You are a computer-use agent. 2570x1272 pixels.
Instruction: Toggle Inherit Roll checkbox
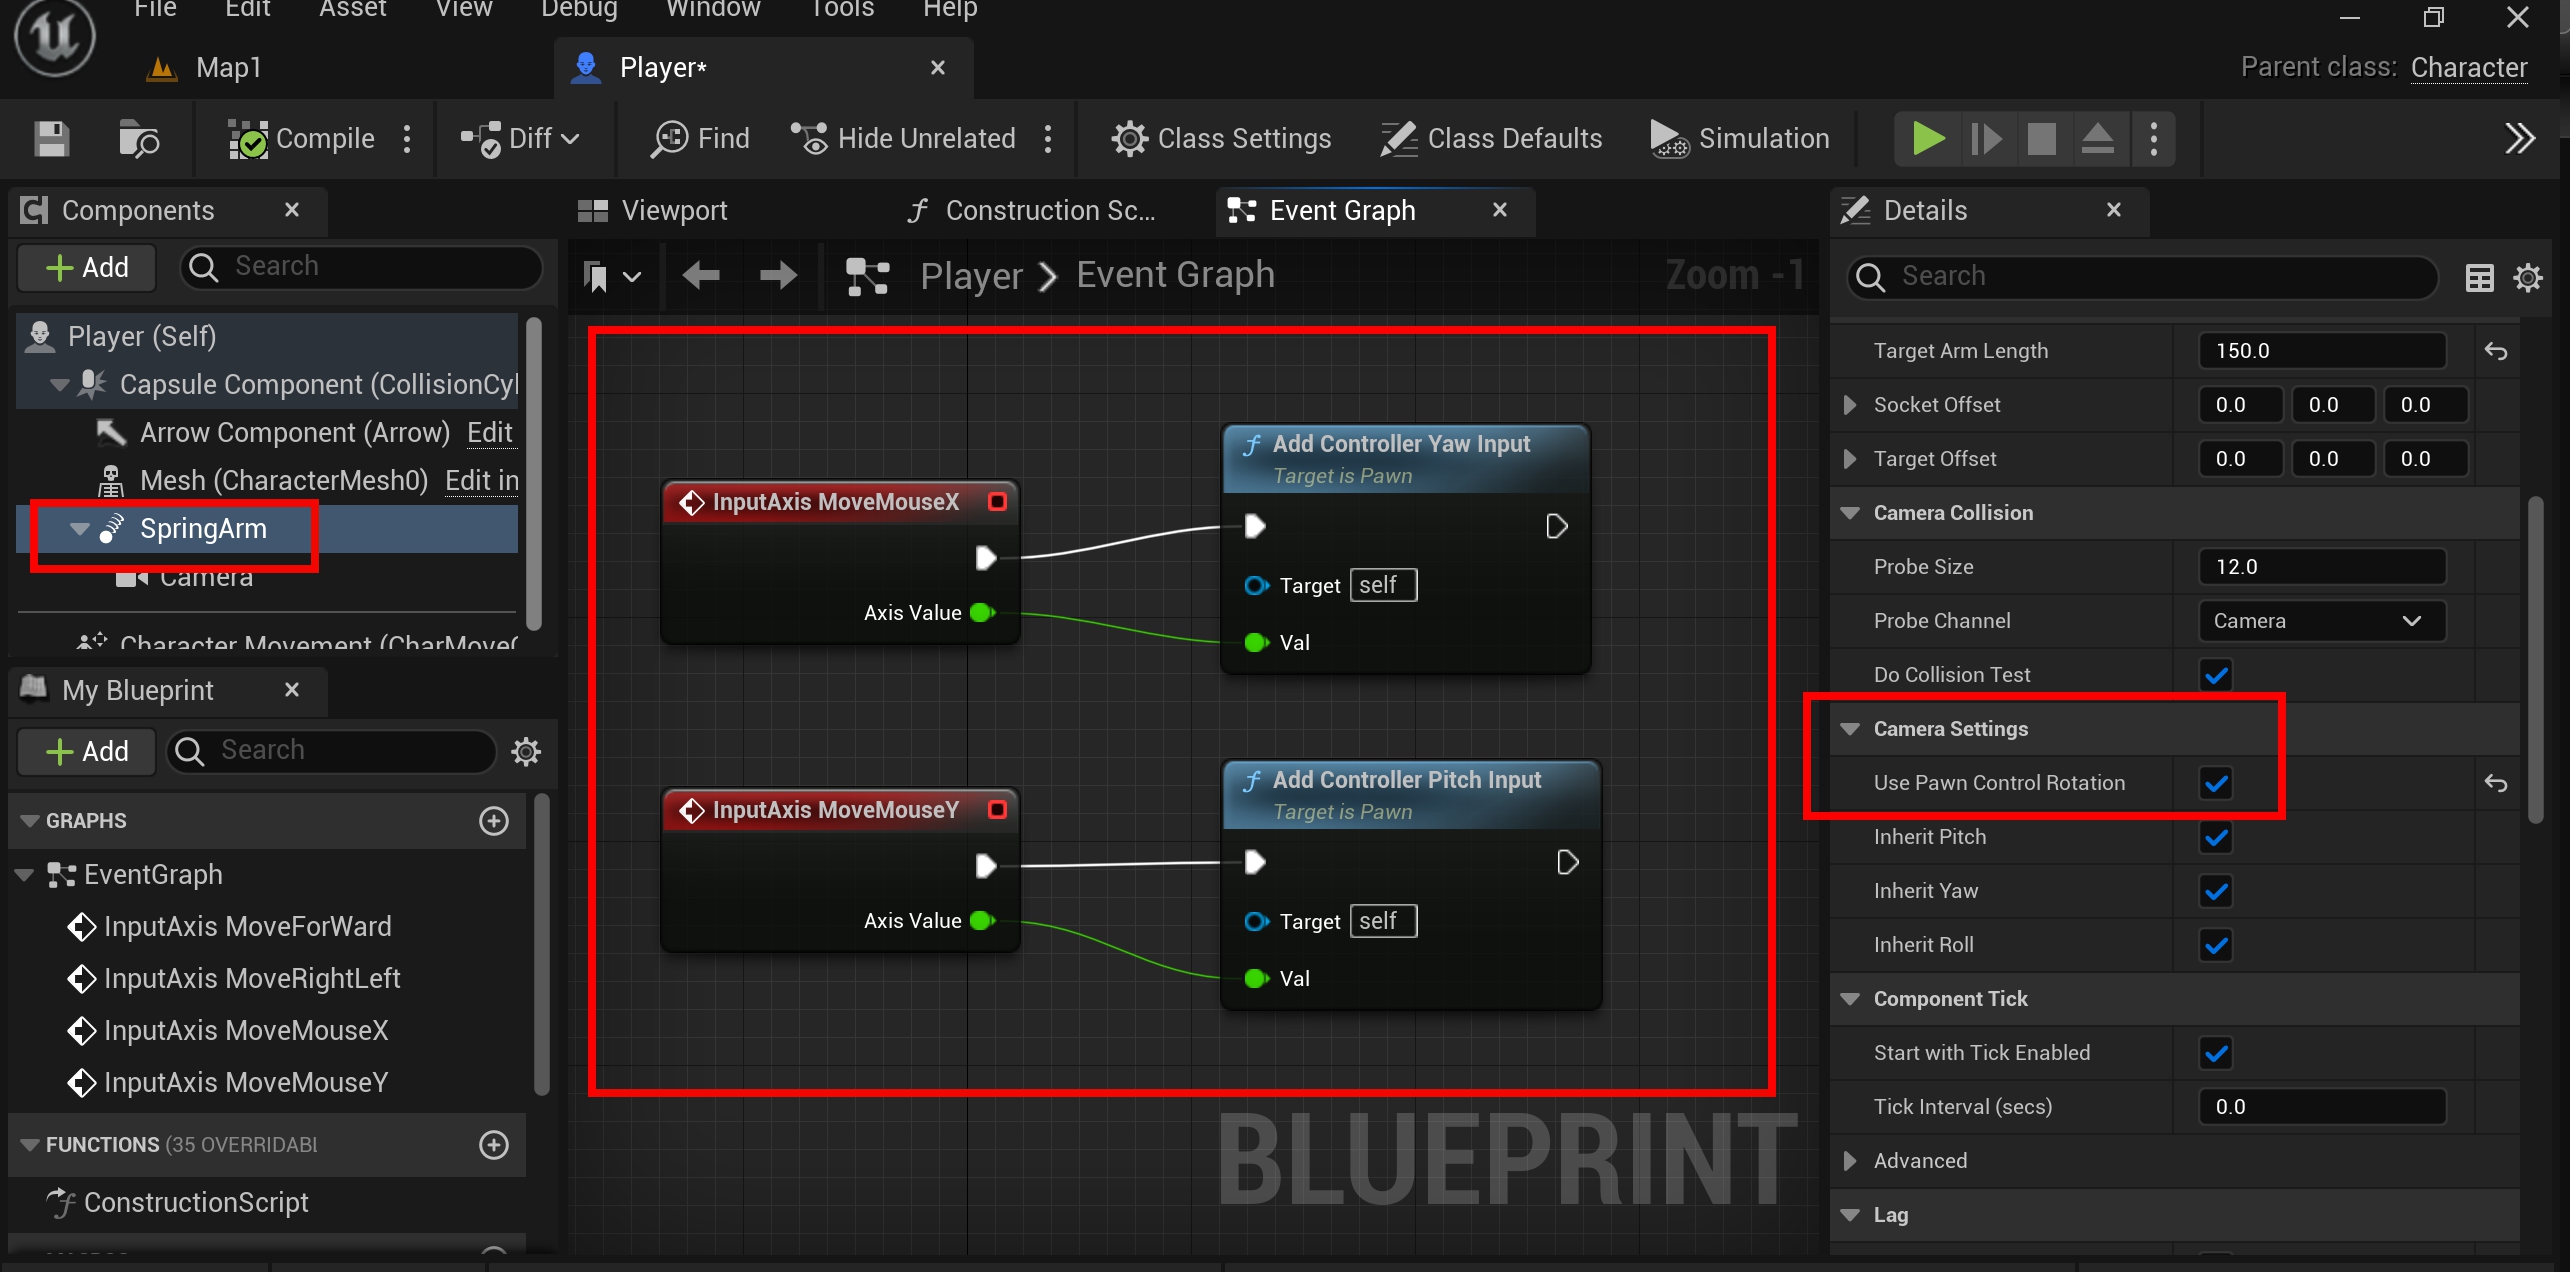pos(2216,945)
